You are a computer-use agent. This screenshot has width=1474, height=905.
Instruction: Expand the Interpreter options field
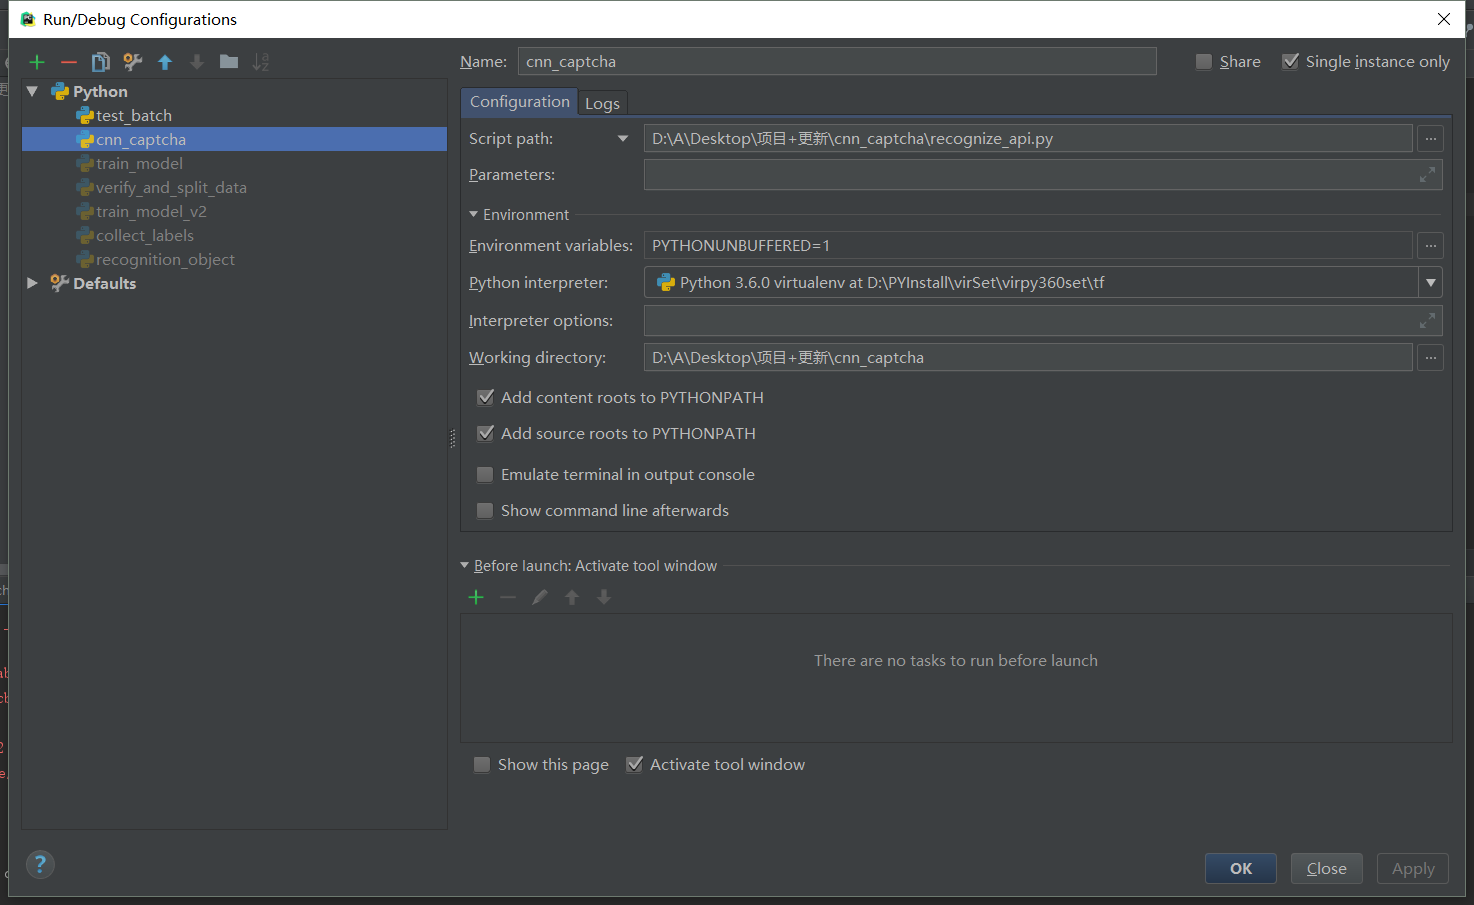point(1427,321)
